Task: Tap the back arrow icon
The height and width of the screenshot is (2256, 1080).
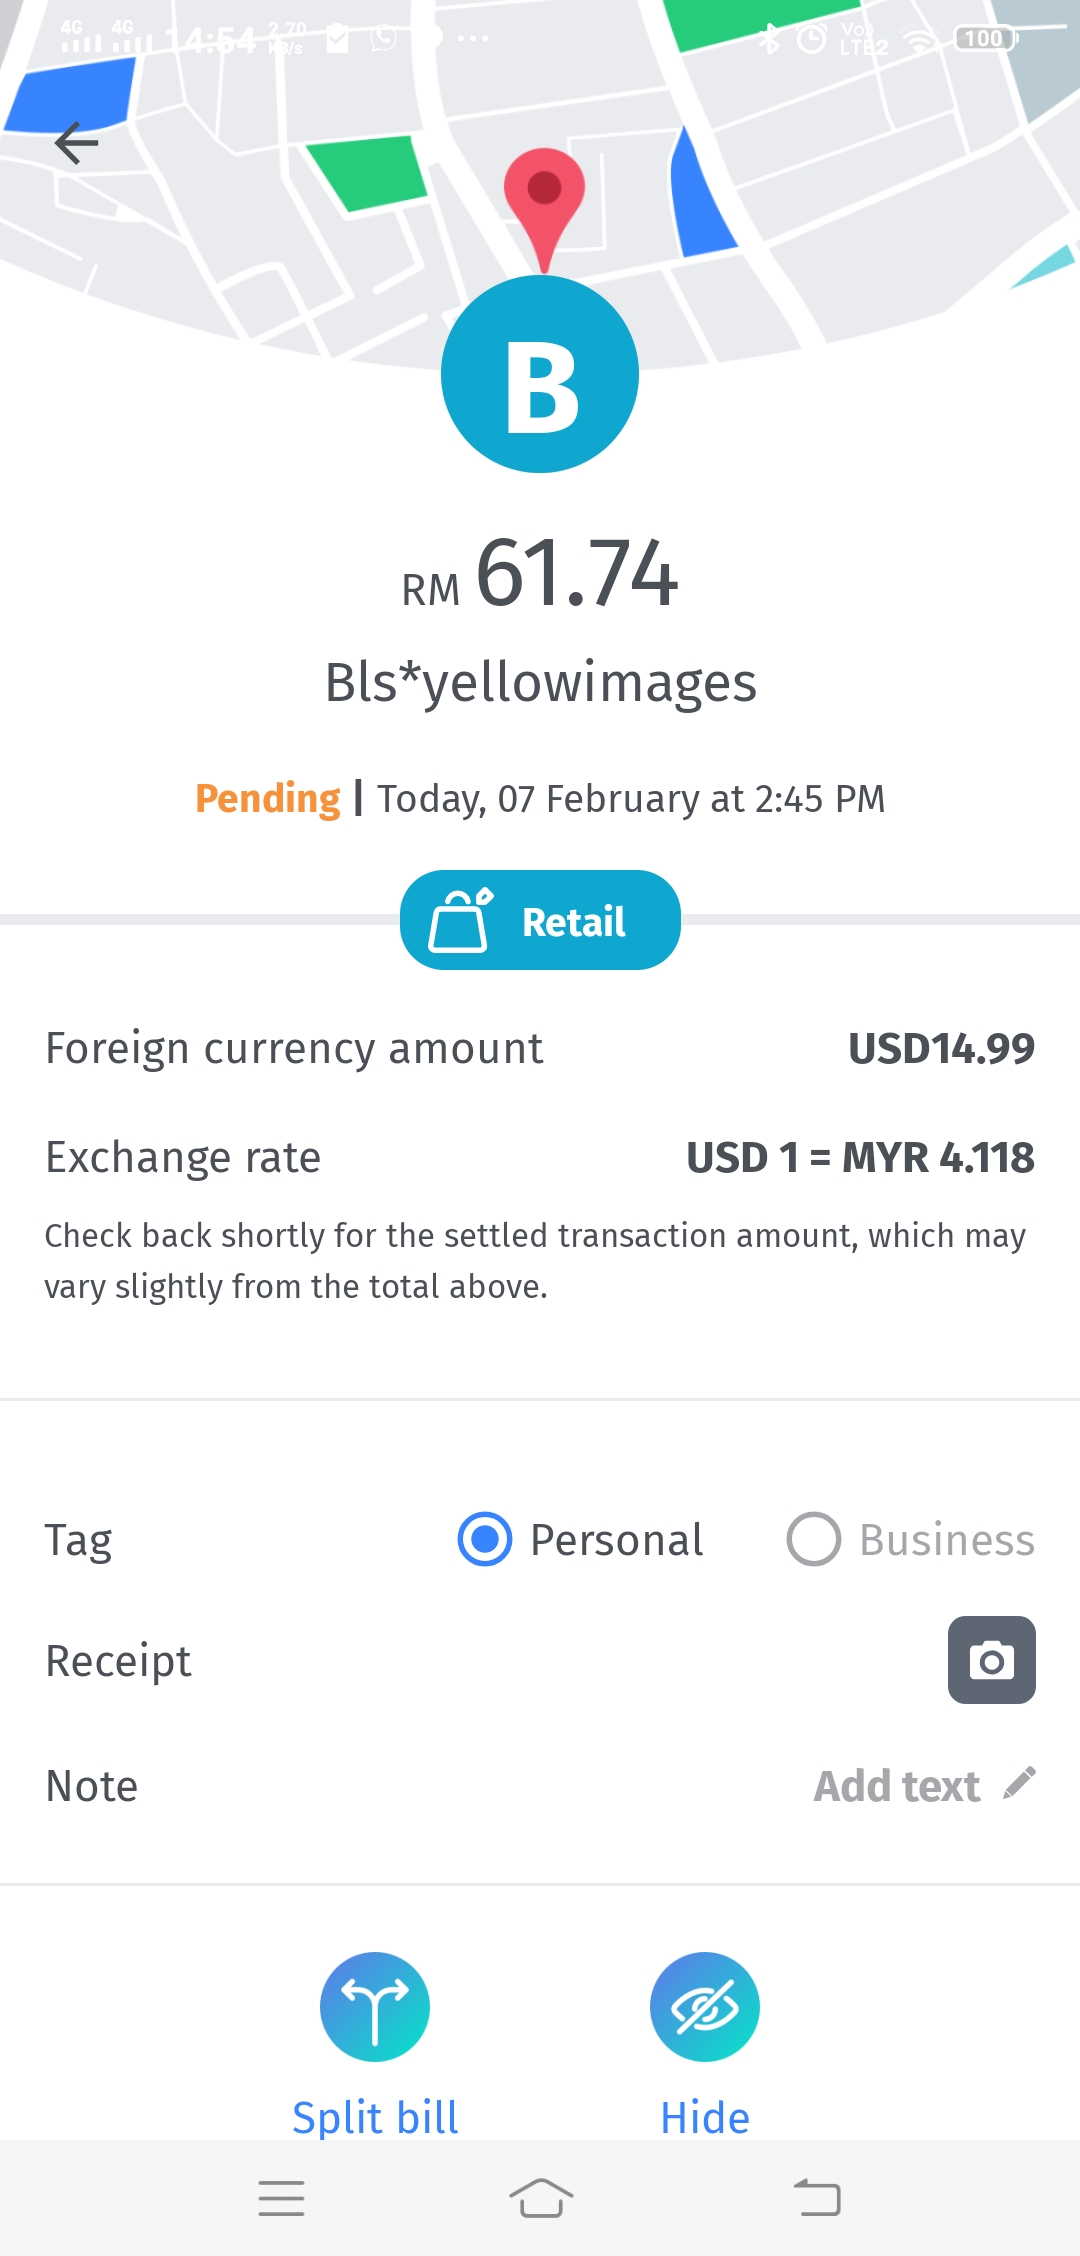Action: pyautogui.click(x=76, y=143)
